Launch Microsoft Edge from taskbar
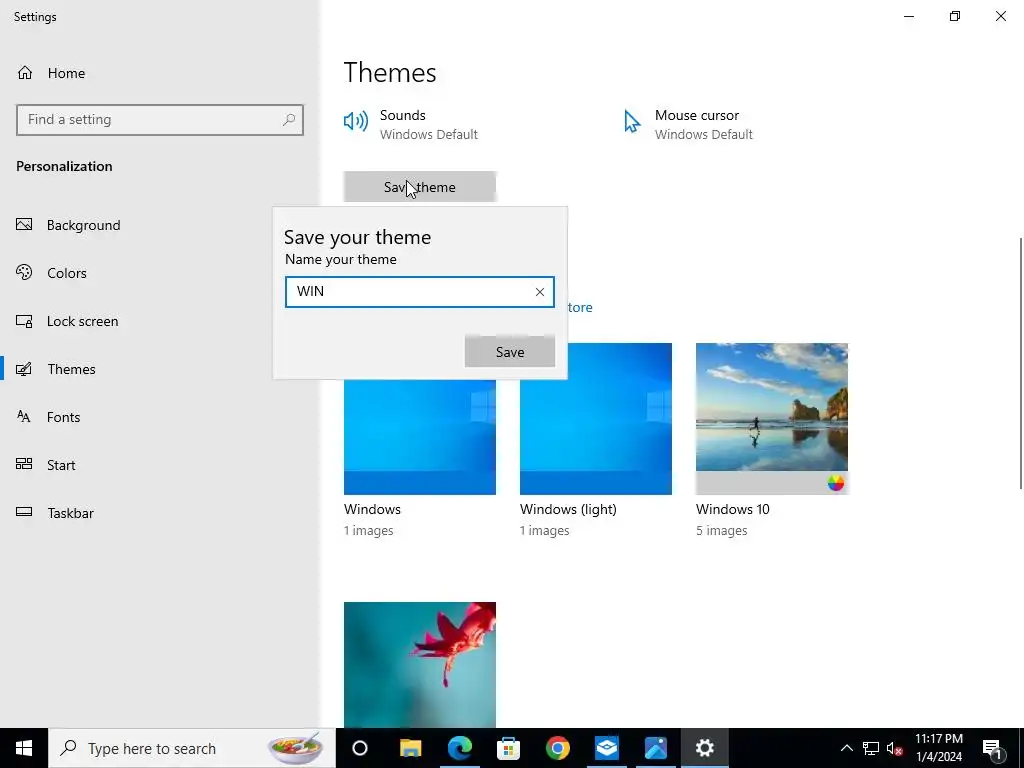1024x768 pixels. click(460, 748)
